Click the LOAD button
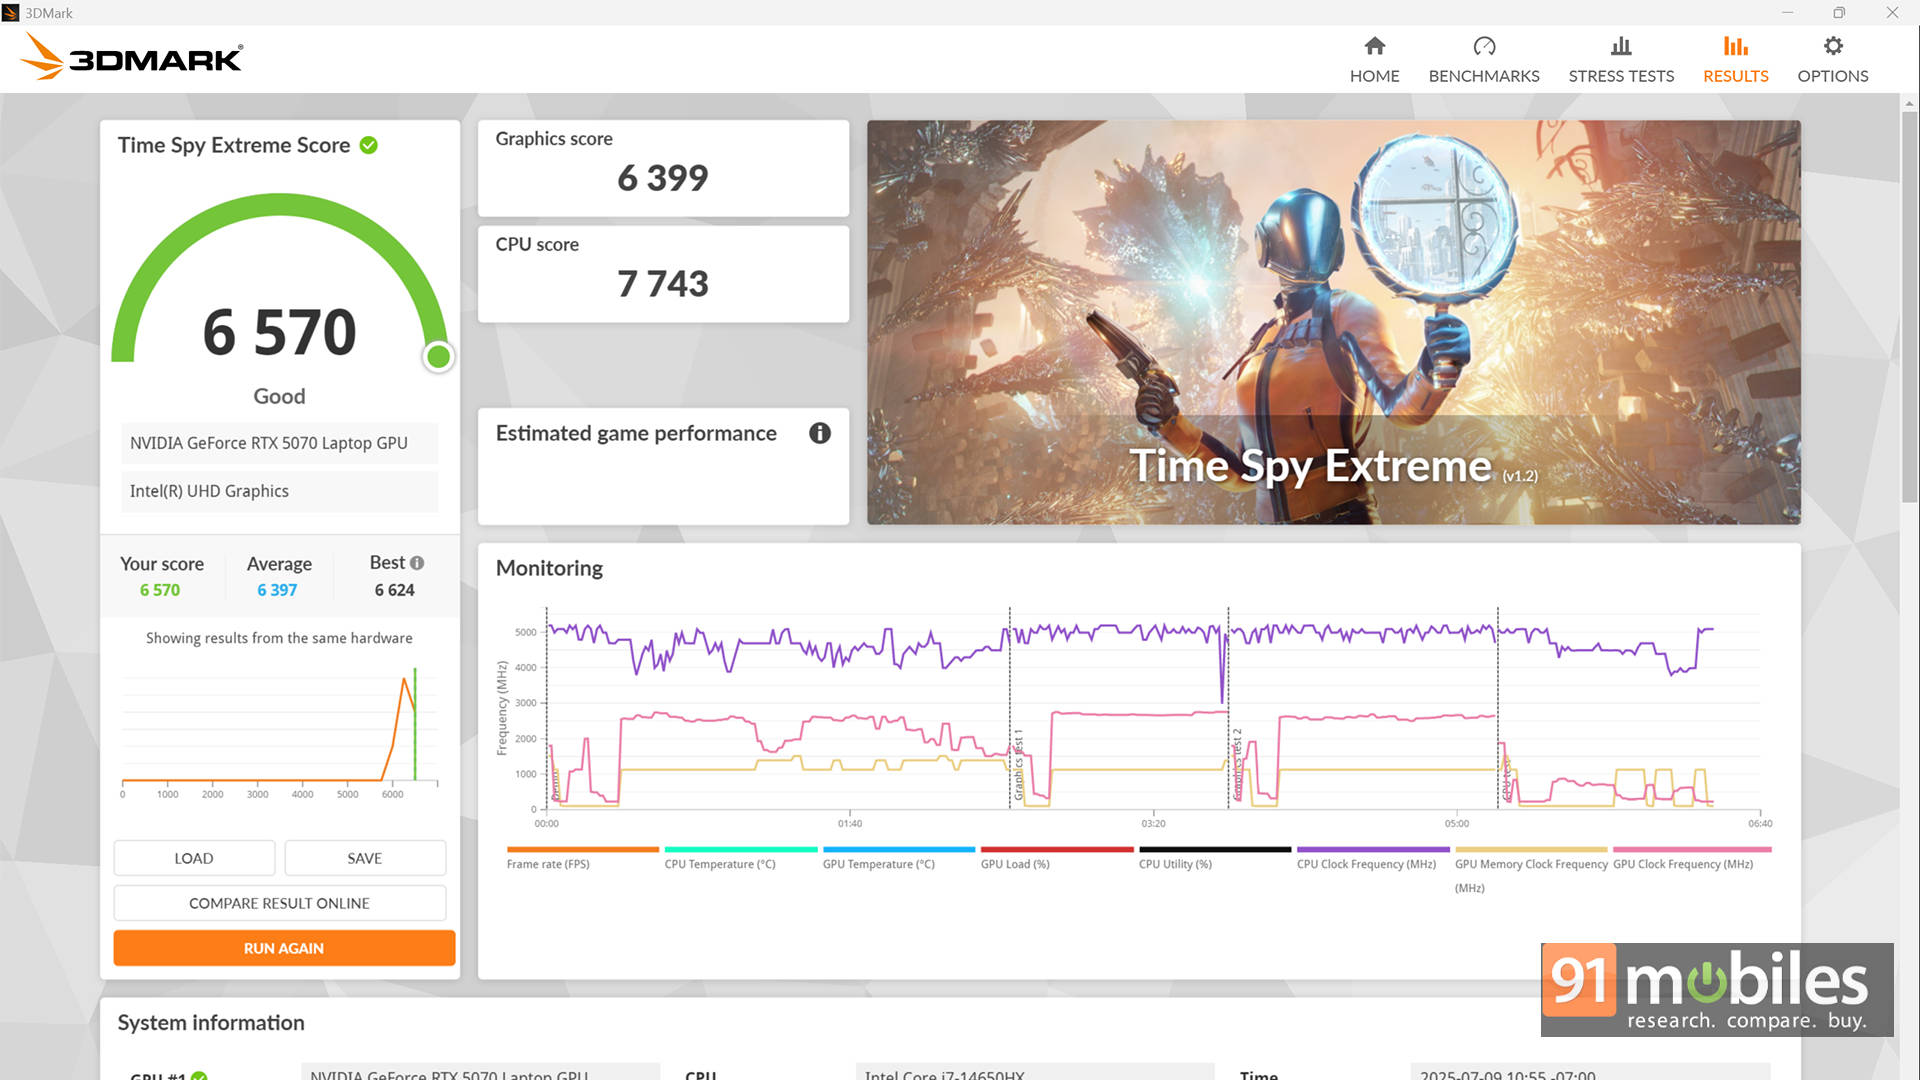The width and height of the screenshot is (1920, 1080). [194, 858]
